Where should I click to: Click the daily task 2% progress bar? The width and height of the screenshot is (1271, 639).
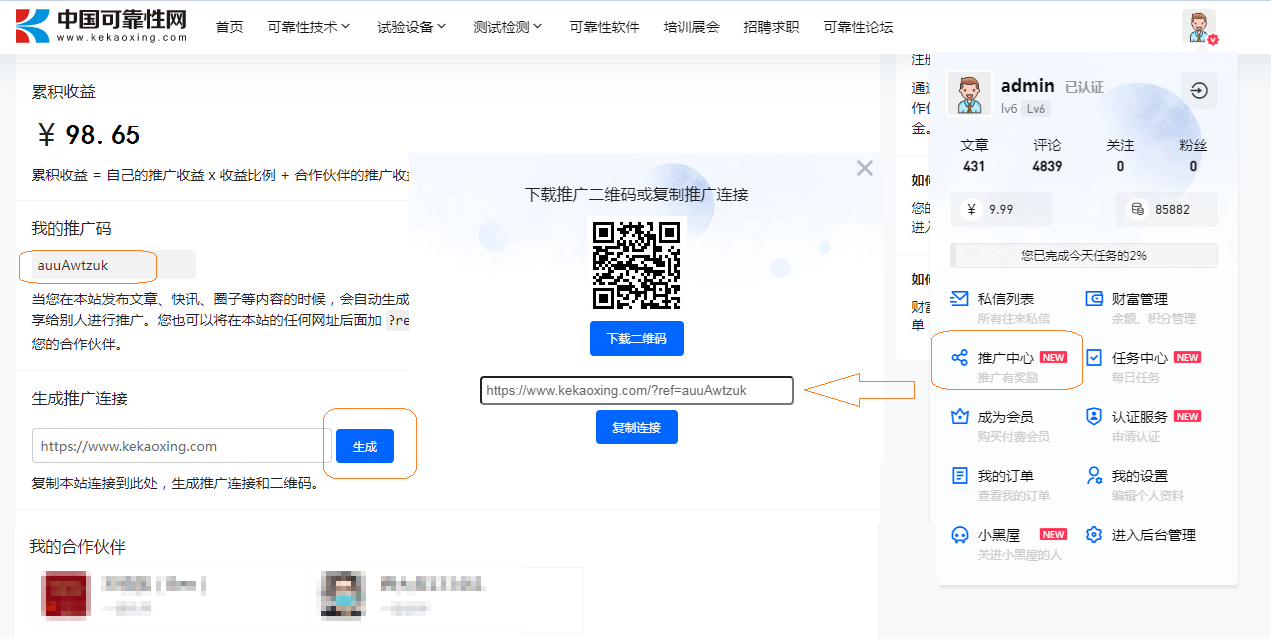1083,255
